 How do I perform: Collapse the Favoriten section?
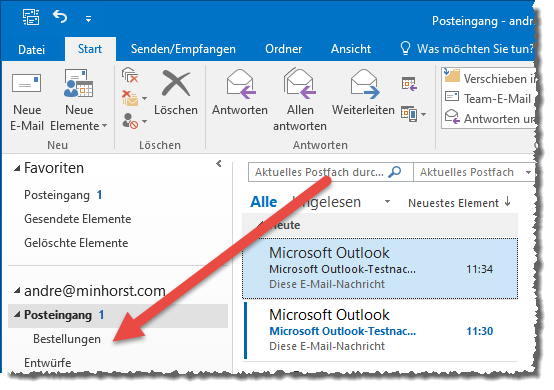coord(17,169)
